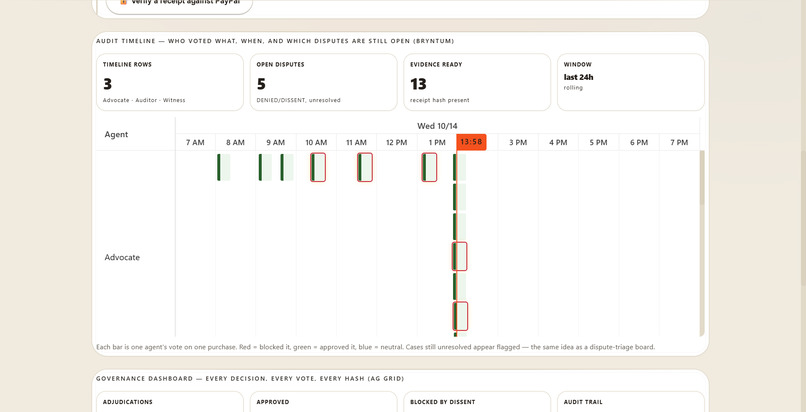The height and width of the screenshot is (412, 806).
Task: Click the 7 AM time column header
Action: (x=195, y=142)
